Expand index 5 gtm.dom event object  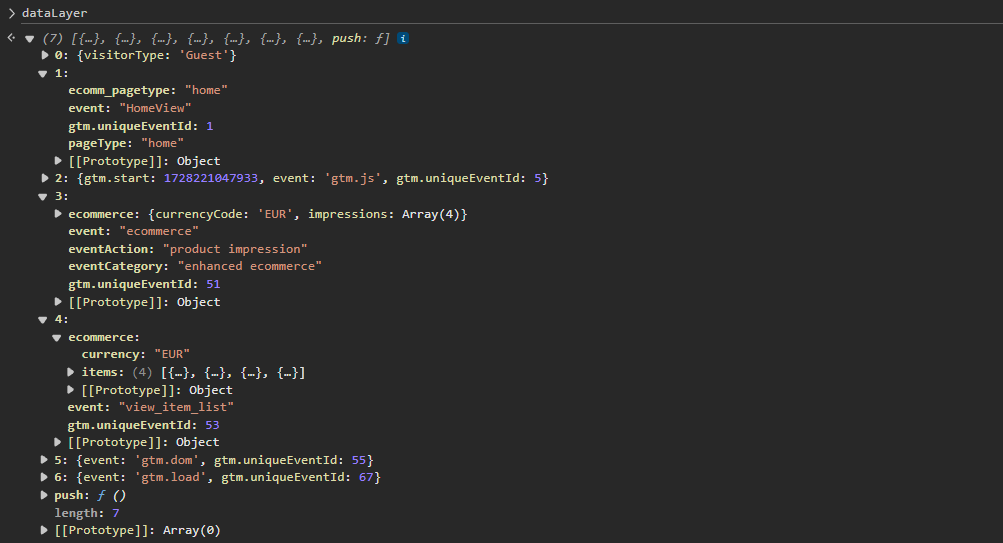(x=45, y=460)
